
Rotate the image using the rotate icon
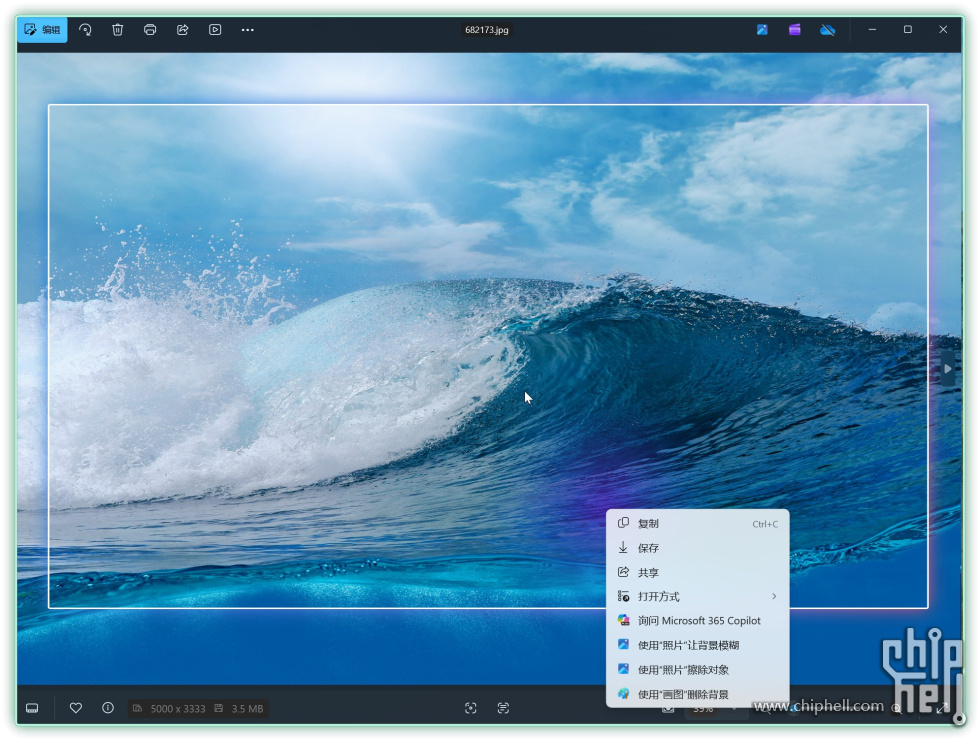[x=85, y=30]
